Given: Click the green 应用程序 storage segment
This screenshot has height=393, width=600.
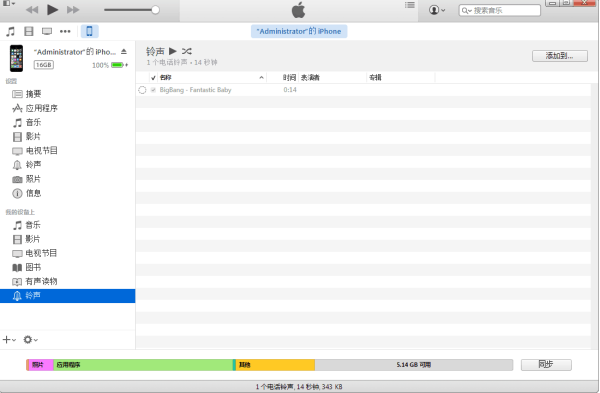Looking at the screenshot, I should (x=143, y=365).
